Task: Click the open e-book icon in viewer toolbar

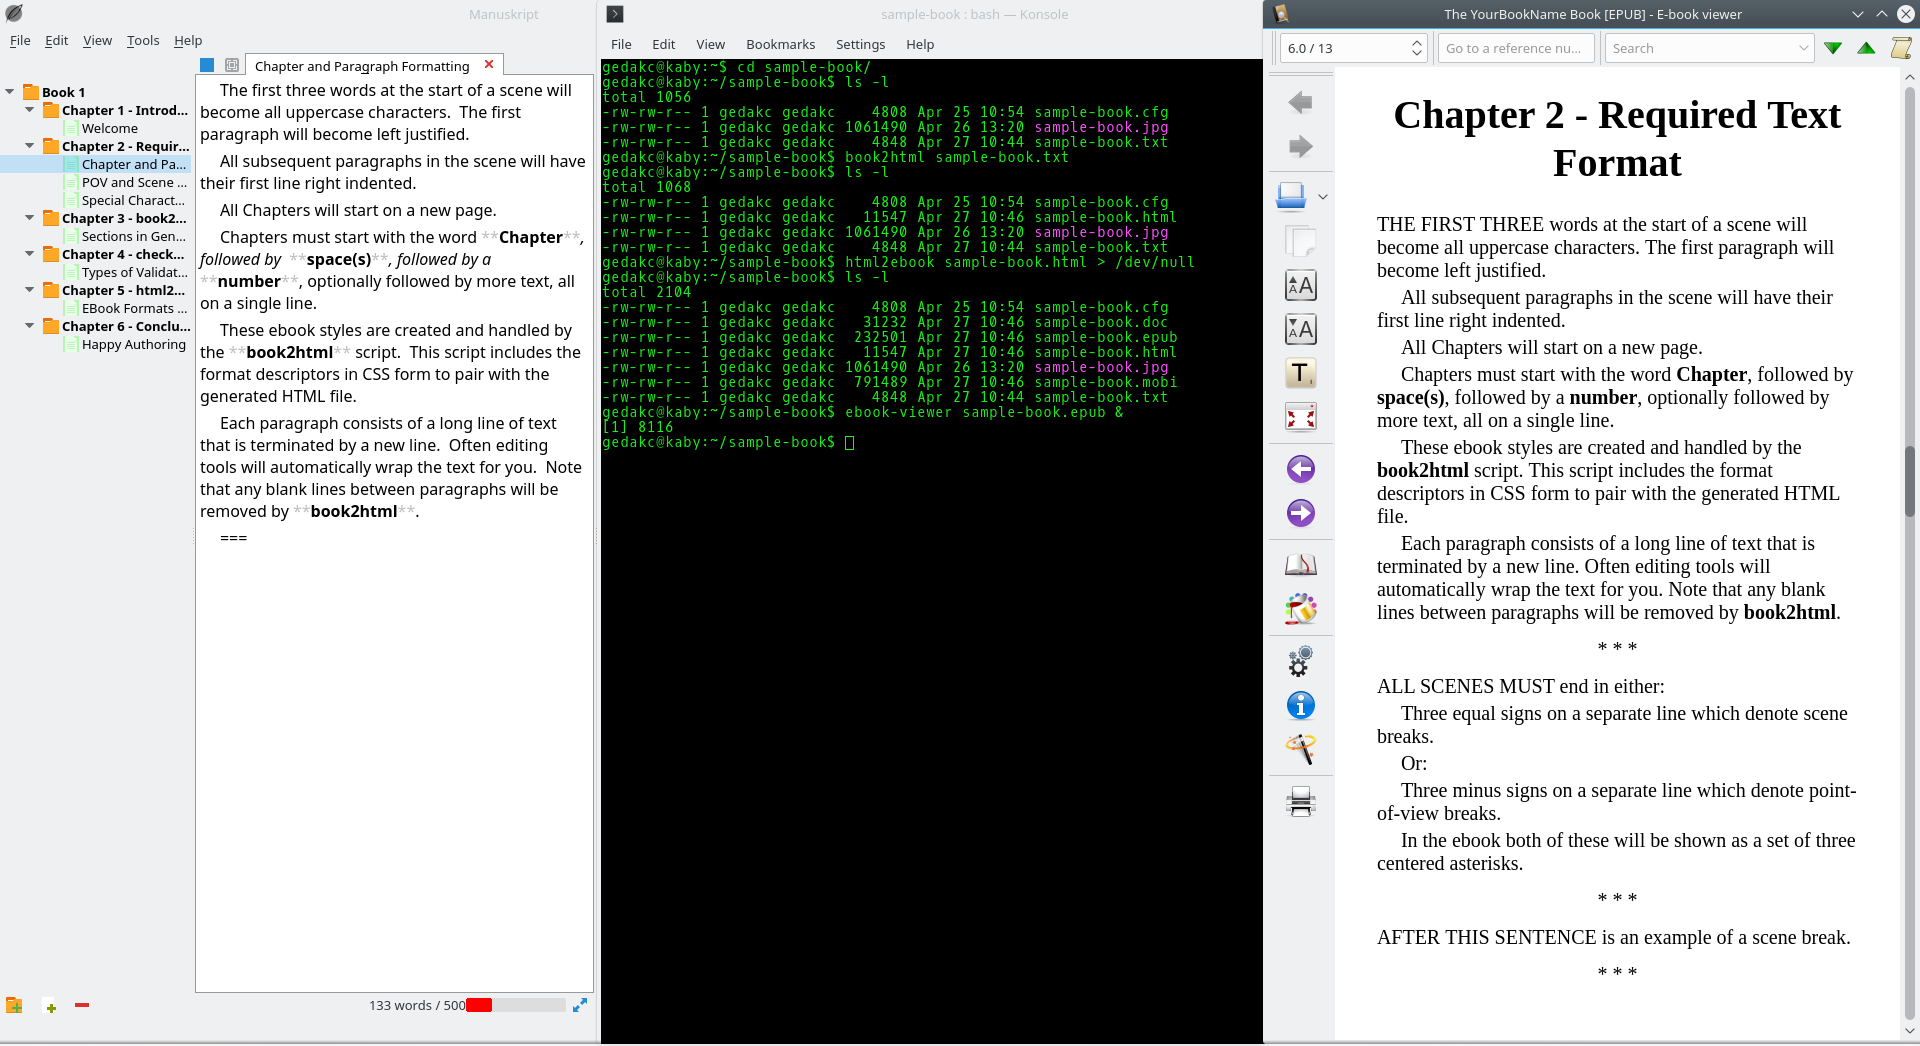Action: (1291, 196)
